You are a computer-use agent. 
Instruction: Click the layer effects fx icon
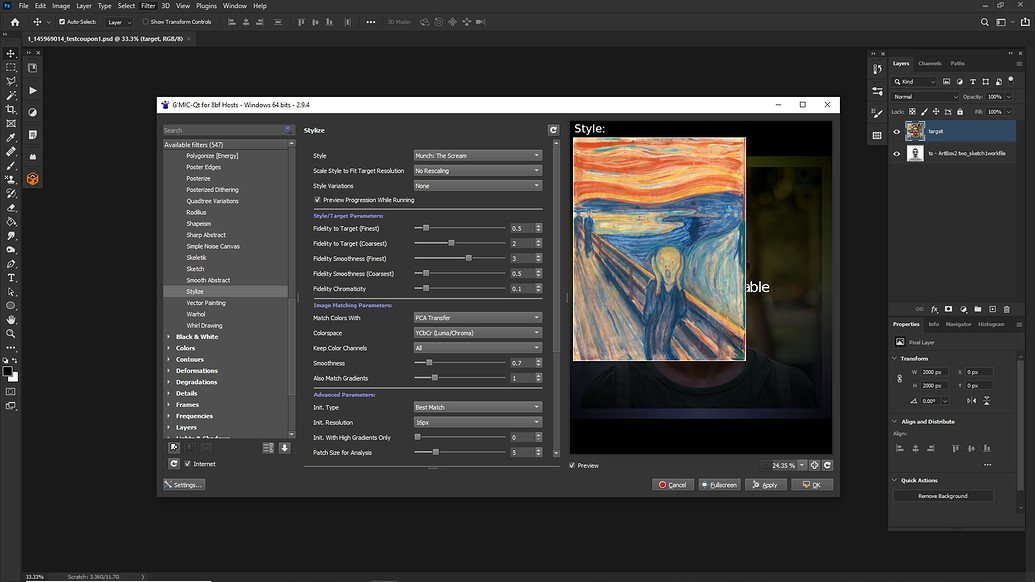coord(935,309)
